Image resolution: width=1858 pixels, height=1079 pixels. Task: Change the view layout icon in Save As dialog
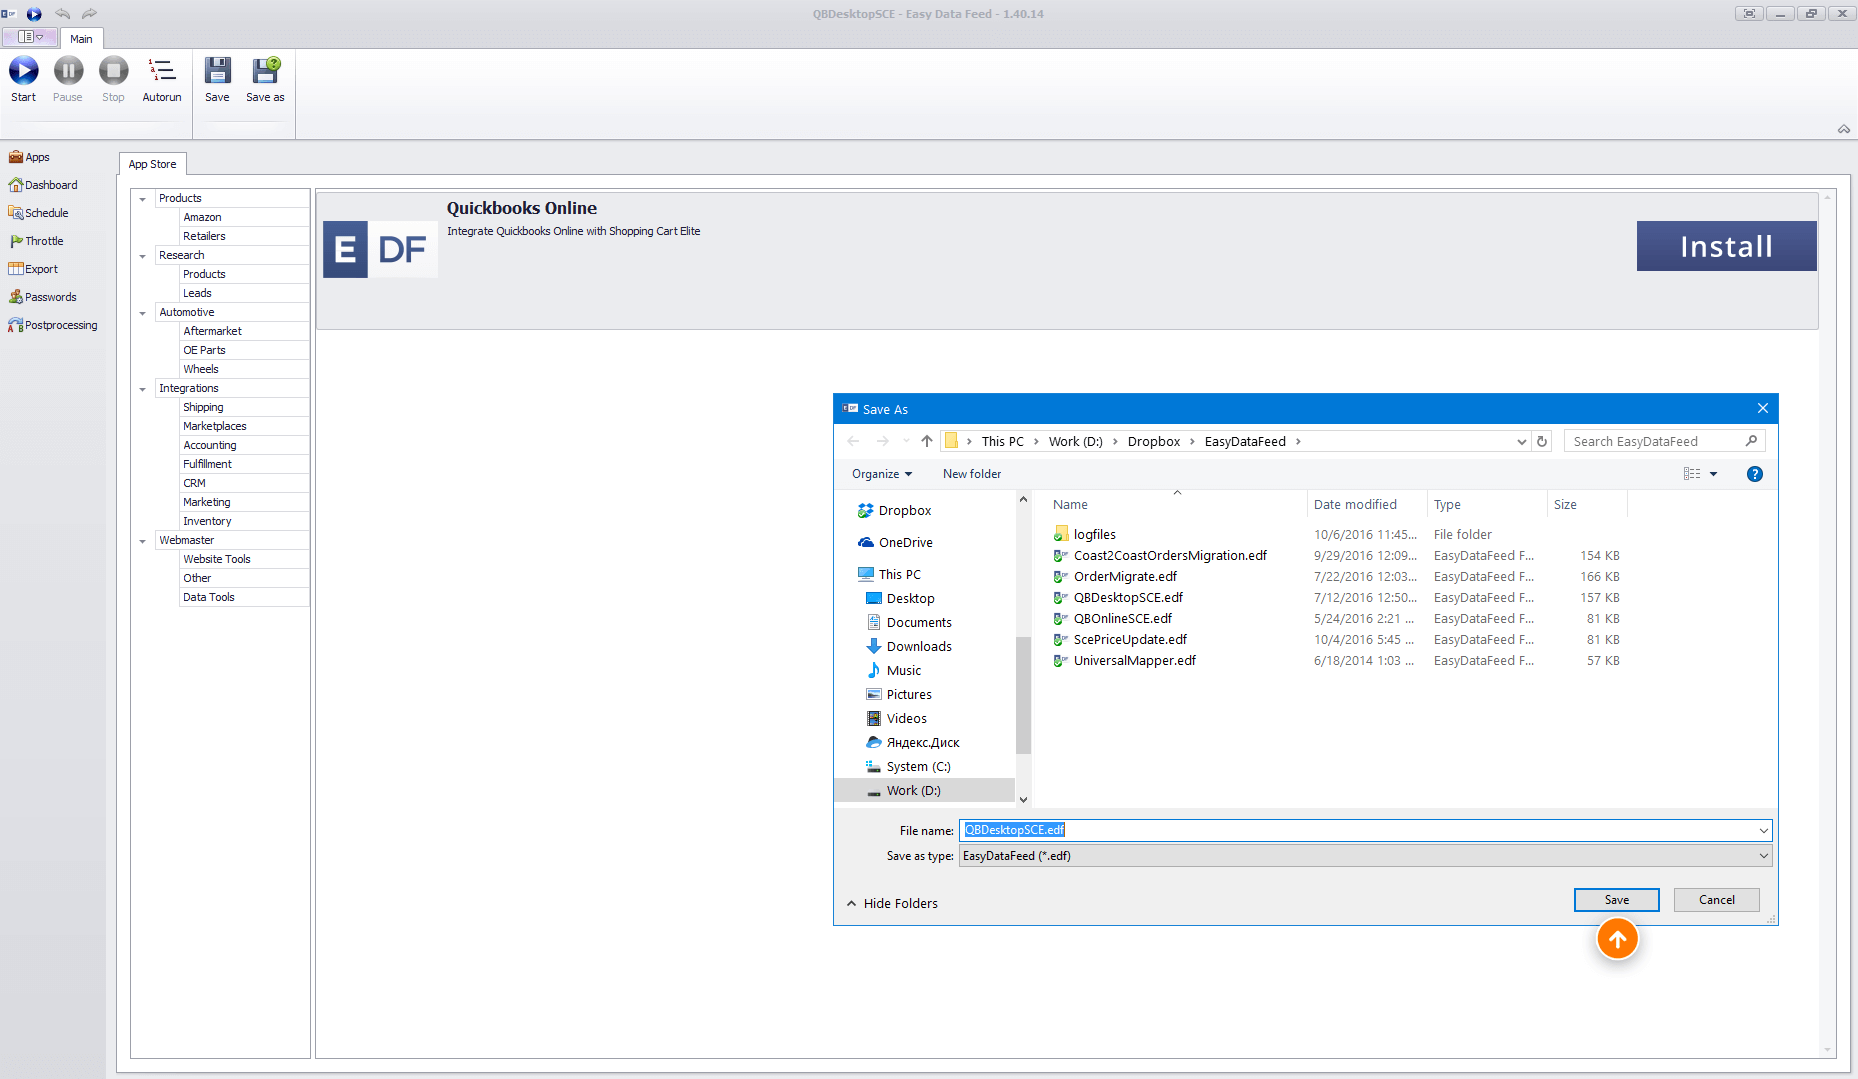(1692, 474)
